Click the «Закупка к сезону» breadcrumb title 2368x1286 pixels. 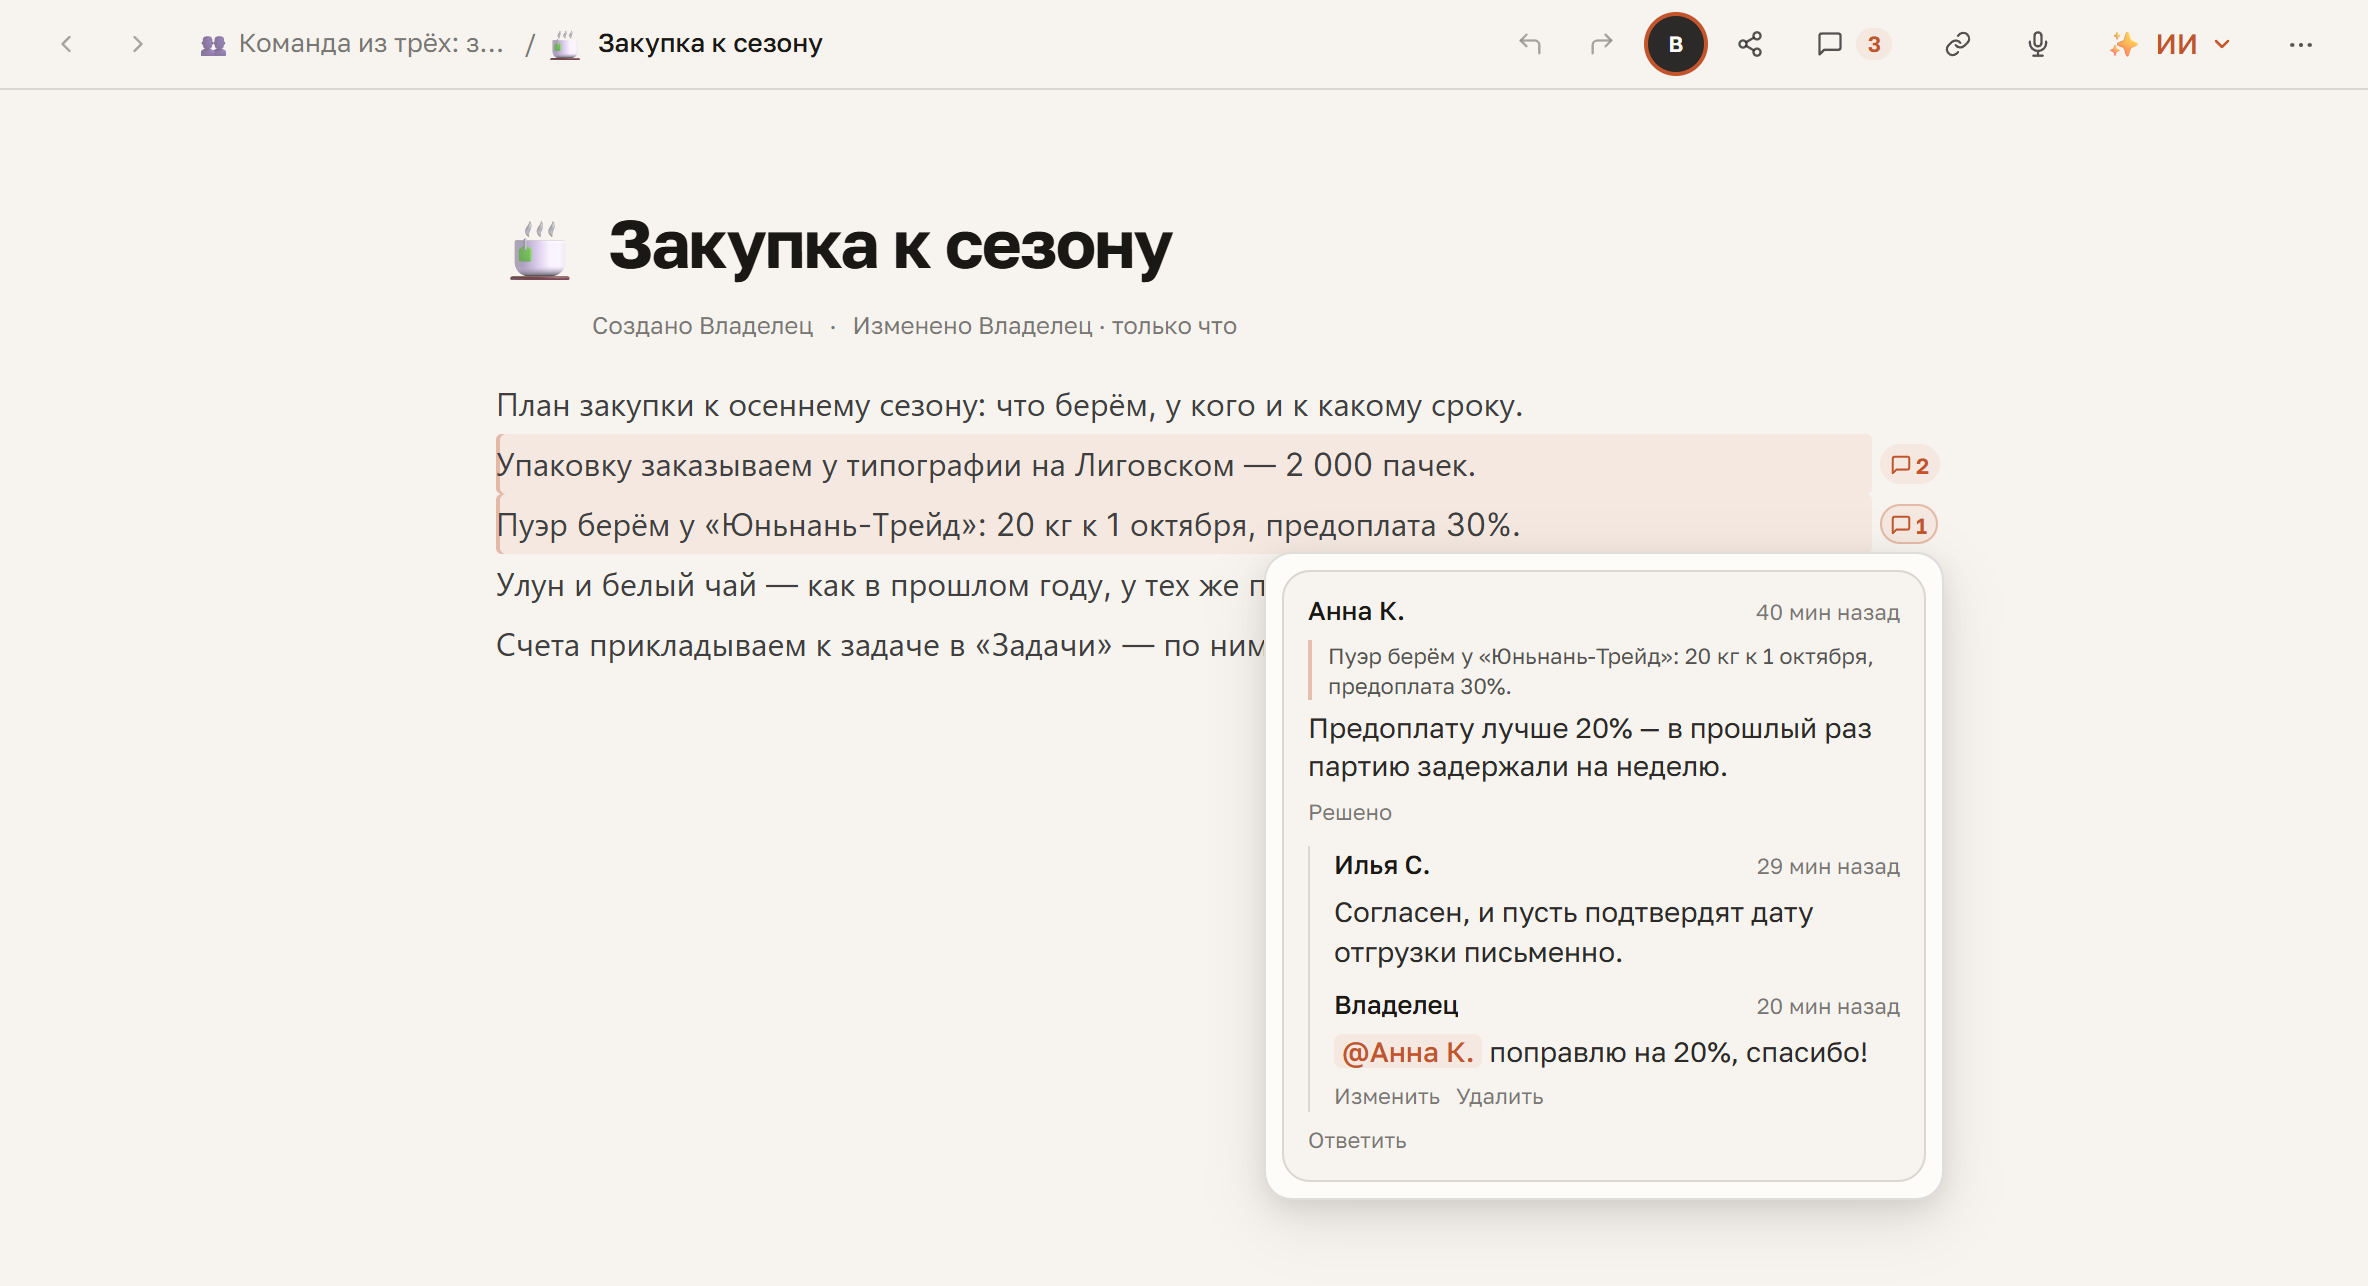[710, 44]
